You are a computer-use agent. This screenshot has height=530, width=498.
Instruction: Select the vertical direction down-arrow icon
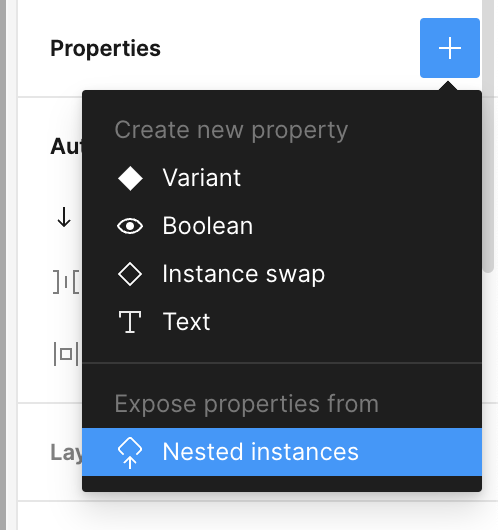[x=64, y=217]
